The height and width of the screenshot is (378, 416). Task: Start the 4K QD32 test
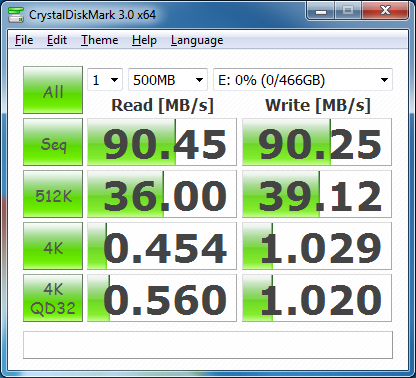coord(53,298)
